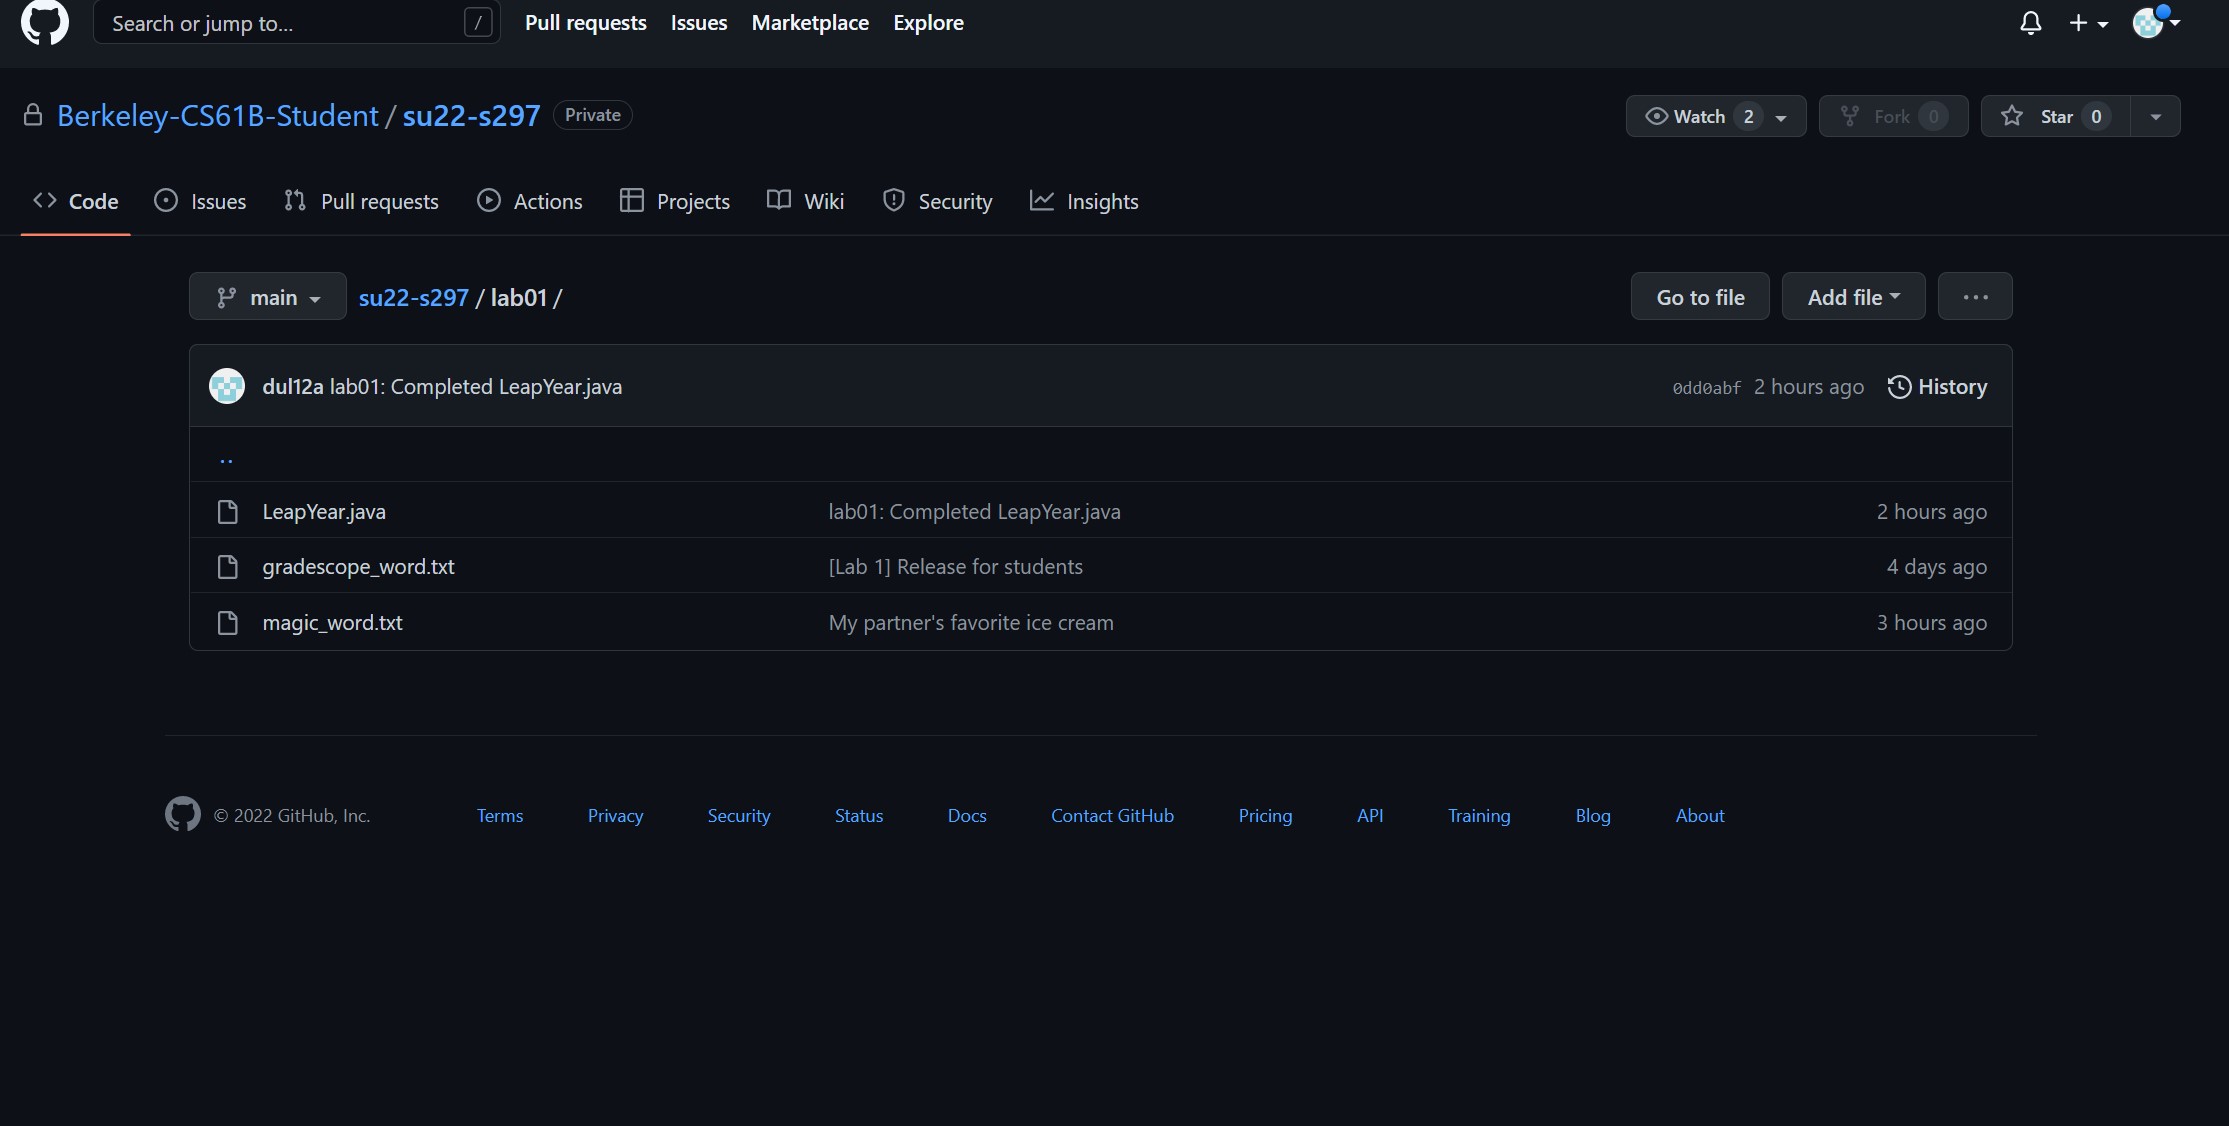Open gradescope_word.txt file link
The image size is (2229, 1126).
(x=358, y=567)
